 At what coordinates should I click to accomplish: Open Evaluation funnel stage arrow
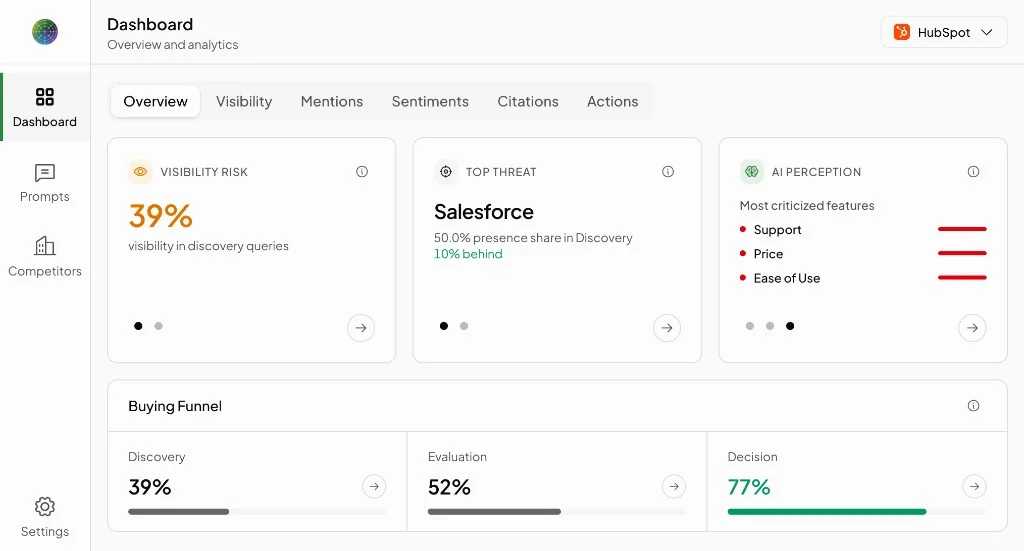coord(674,486)
